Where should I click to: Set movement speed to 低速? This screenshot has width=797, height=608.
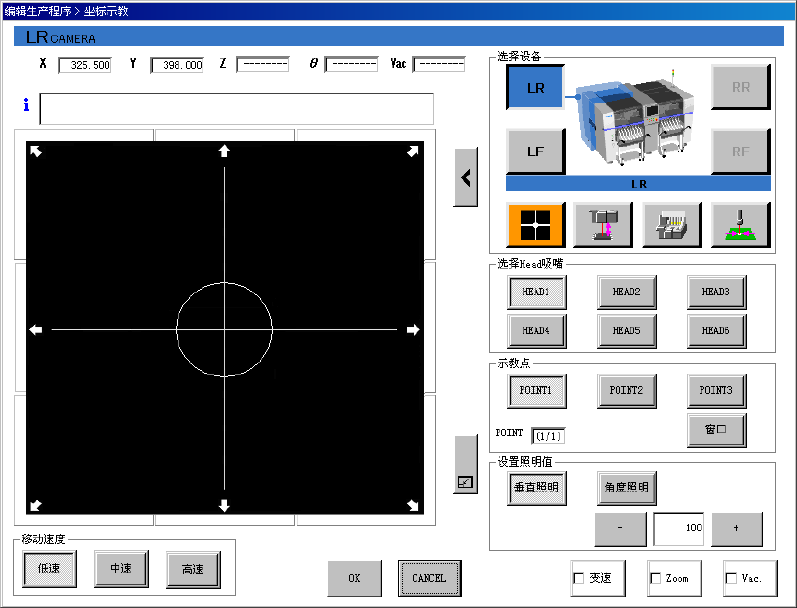(x=49, y=569)
